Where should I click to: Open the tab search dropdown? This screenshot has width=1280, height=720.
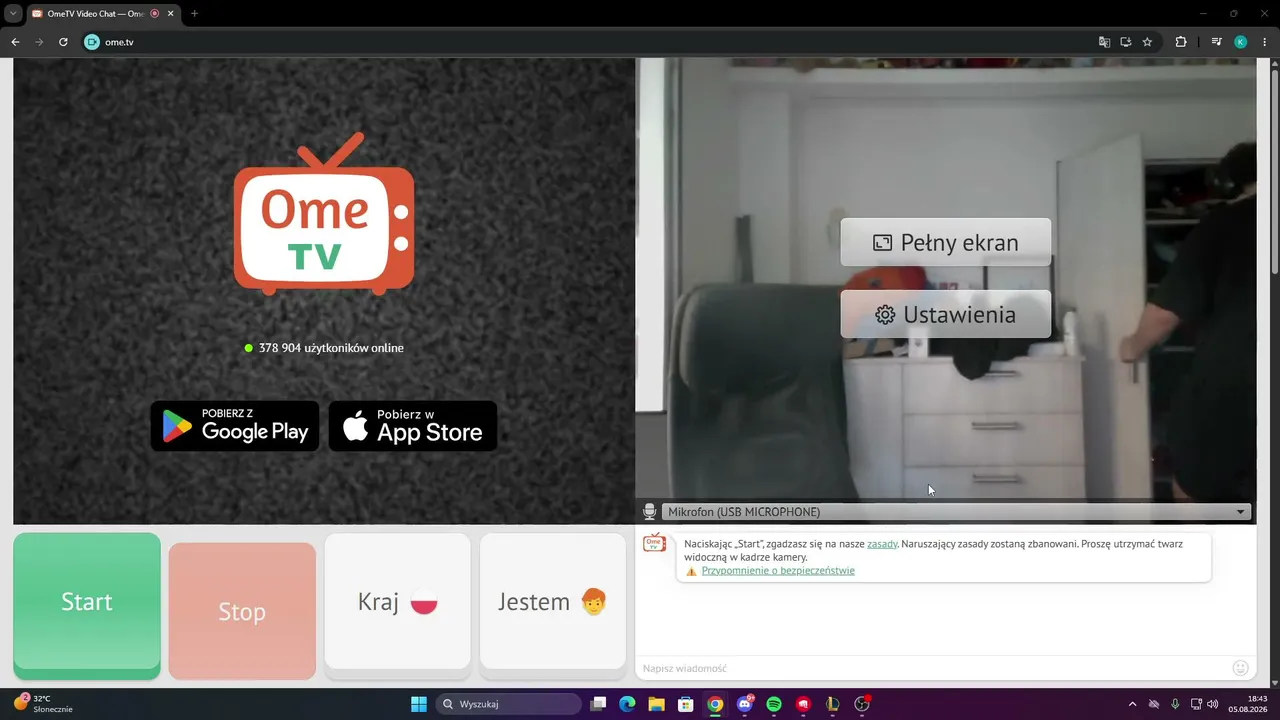13,14
